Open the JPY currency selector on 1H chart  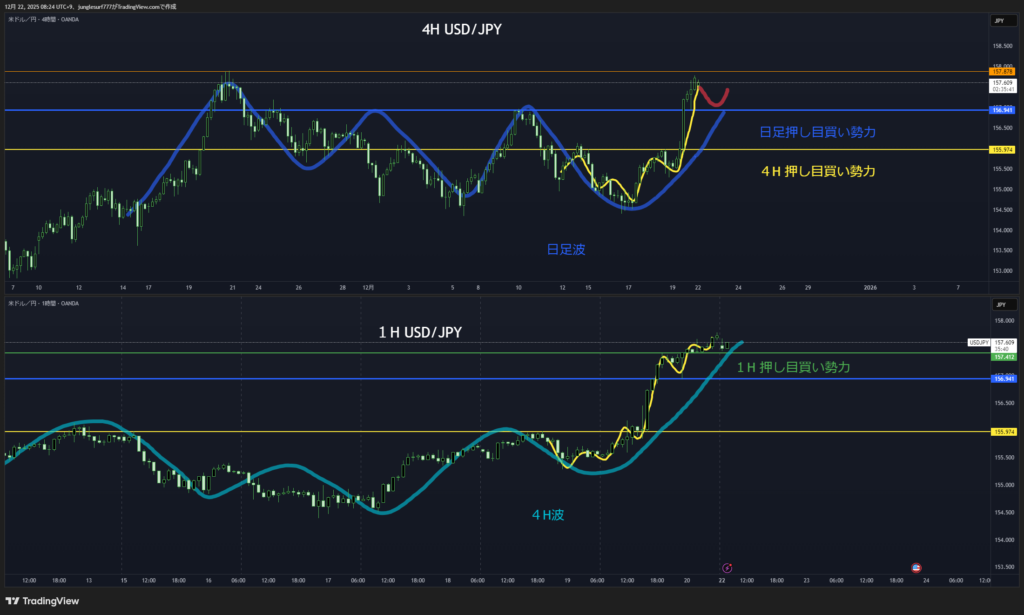click(998, 303)
